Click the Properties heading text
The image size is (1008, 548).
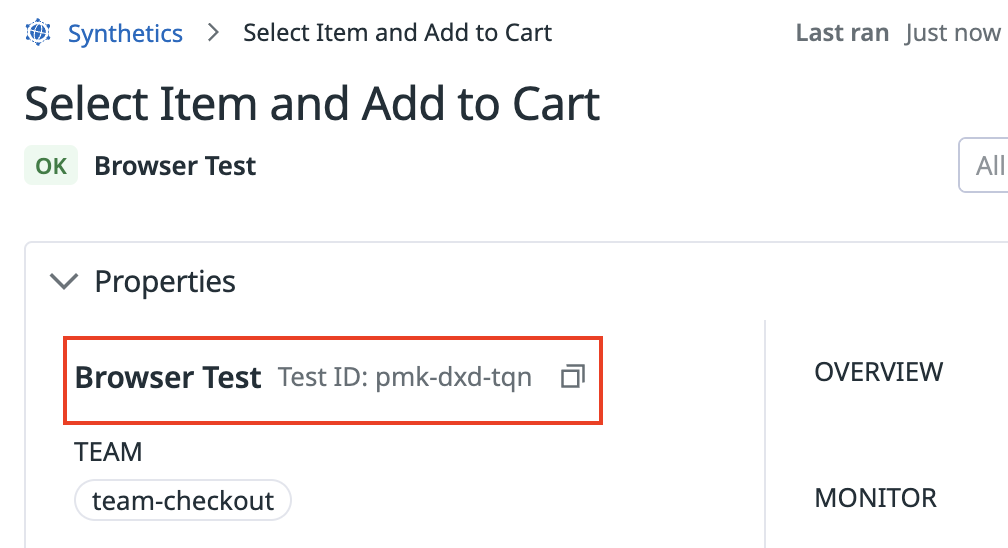tap(165, 281)
